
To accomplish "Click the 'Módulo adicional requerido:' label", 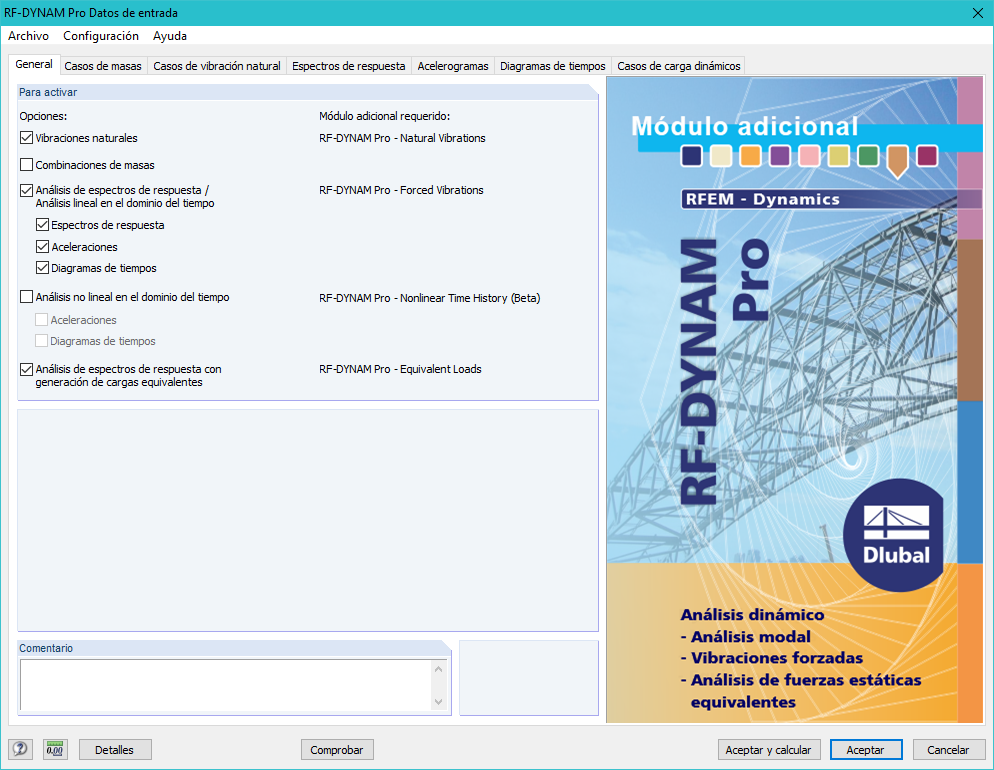I will 385,116.
